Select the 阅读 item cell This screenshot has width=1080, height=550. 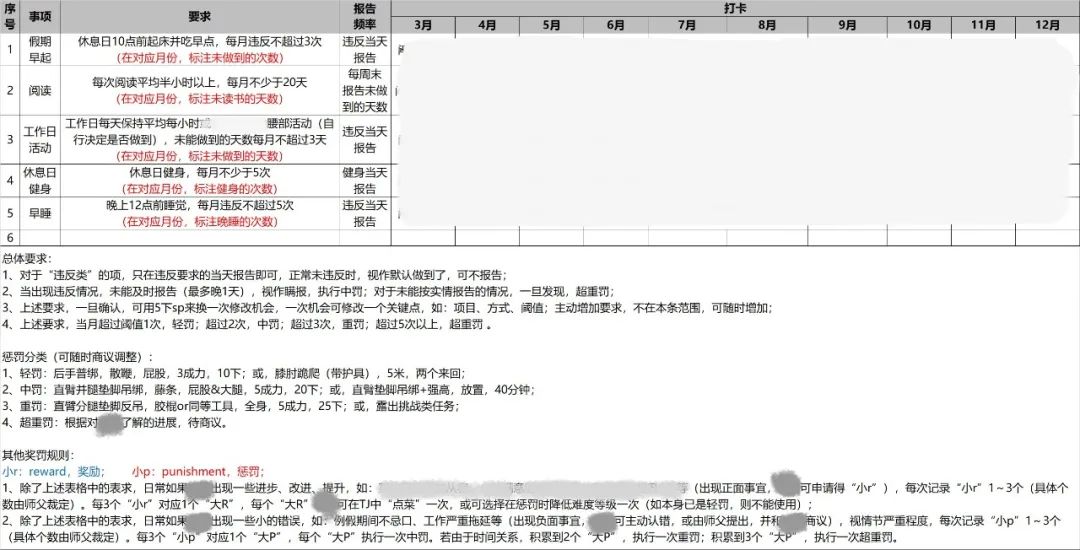click(x=41, y=90)
